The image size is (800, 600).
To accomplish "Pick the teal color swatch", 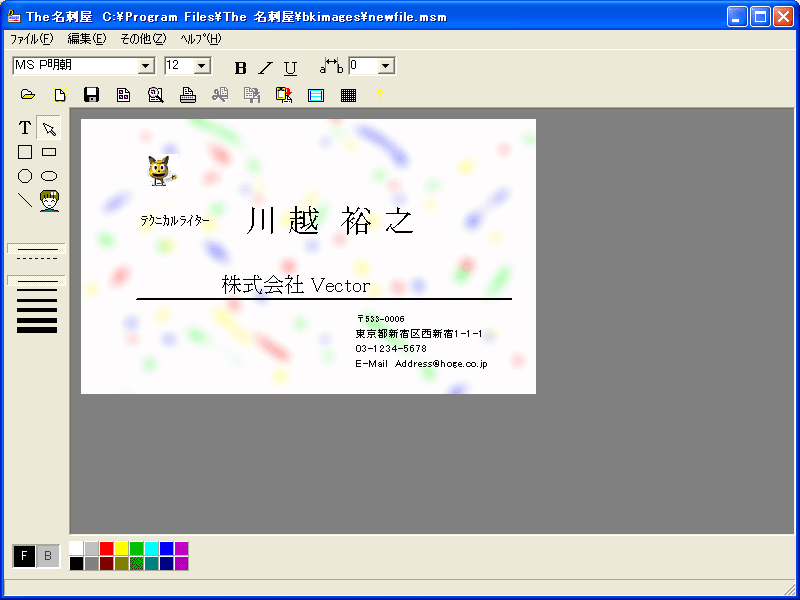I will 152,563.
